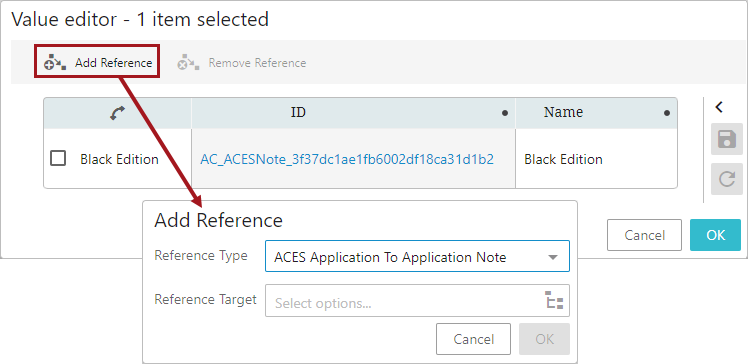Click the circular arrow revert icon

[727, 179]
